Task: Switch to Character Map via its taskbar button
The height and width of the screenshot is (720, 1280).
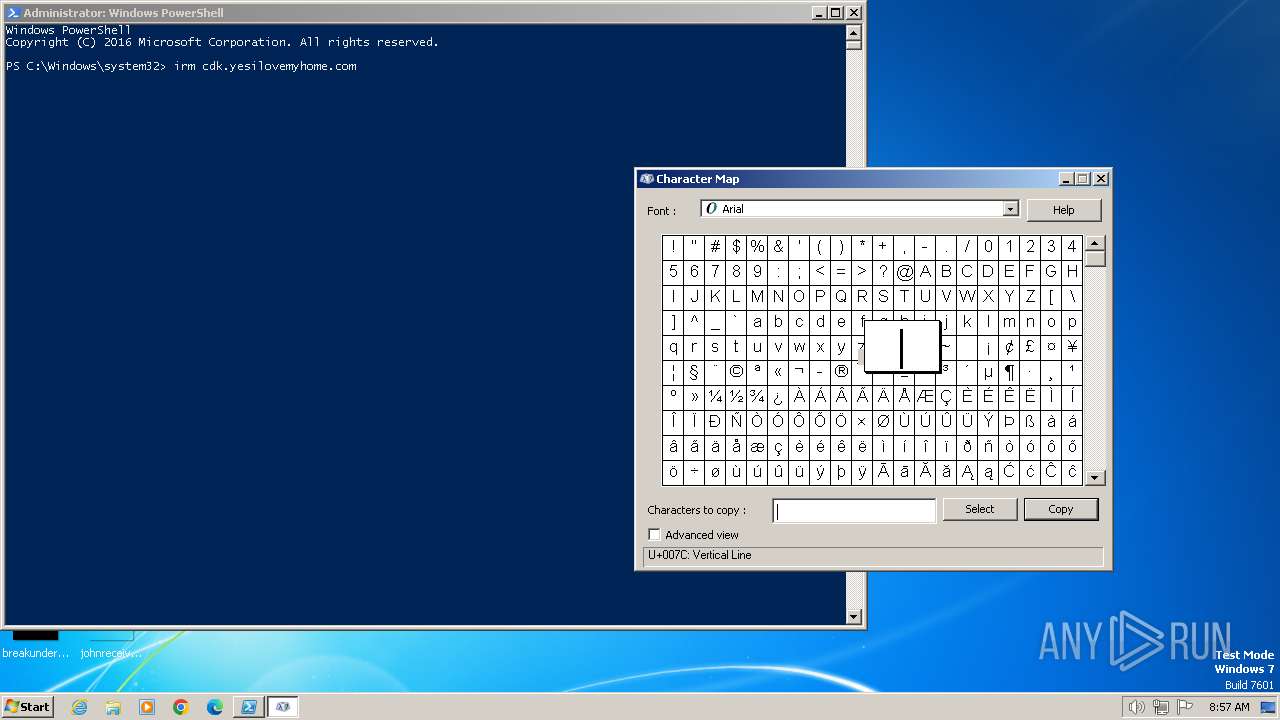Action: coord(283,707)
